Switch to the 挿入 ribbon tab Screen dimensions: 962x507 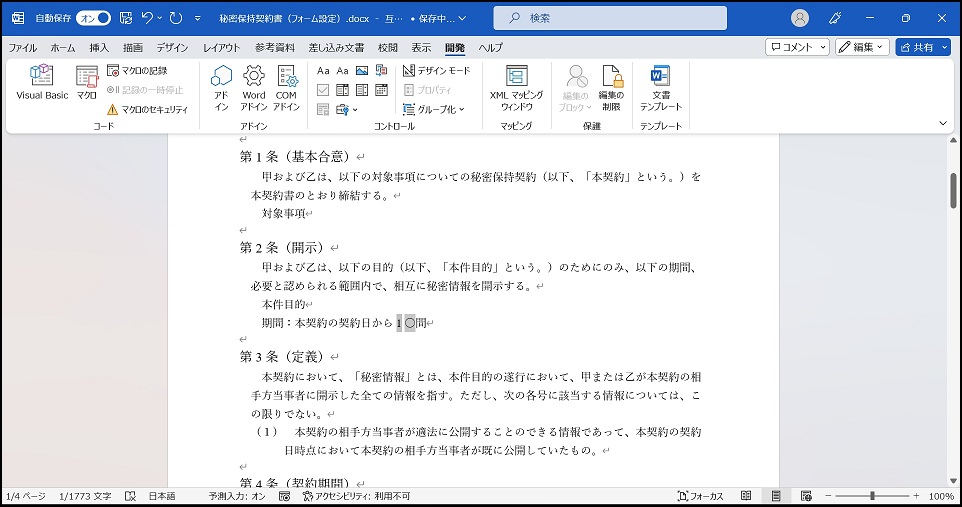coord(99,47)
